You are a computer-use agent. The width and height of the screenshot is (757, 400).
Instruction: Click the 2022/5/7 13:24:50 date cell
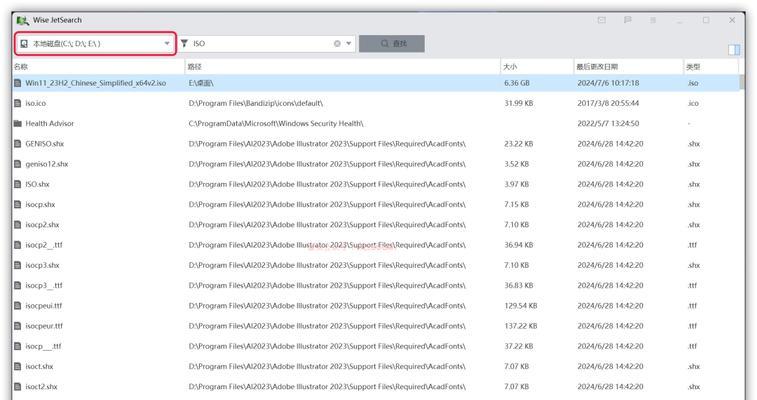(x=608, y=124)
